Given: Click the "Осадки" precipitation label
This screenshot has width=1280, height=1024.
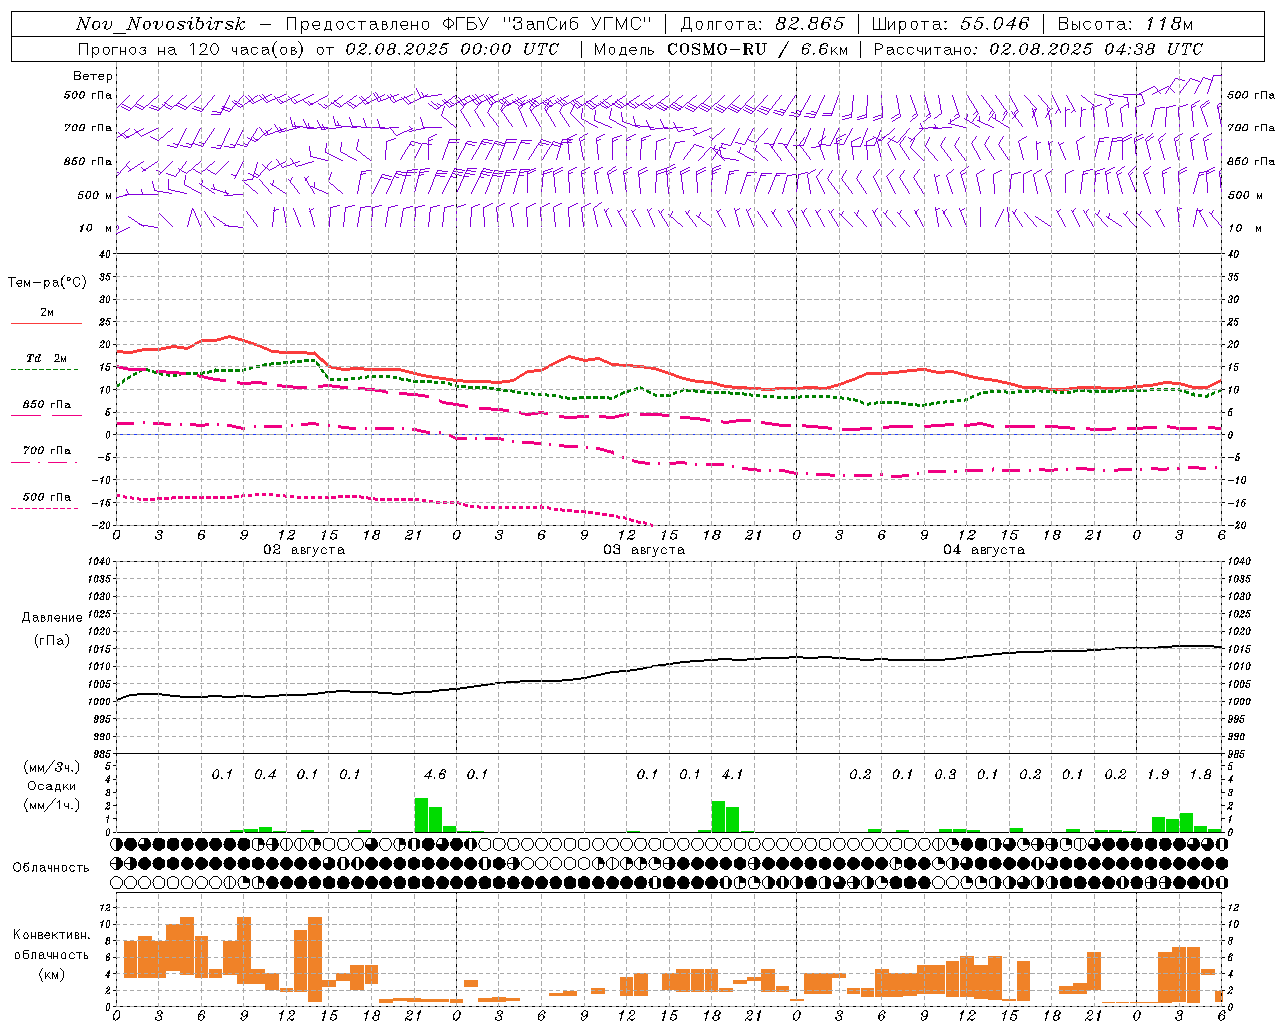Looking at the screenshot, I should [51, 786].
